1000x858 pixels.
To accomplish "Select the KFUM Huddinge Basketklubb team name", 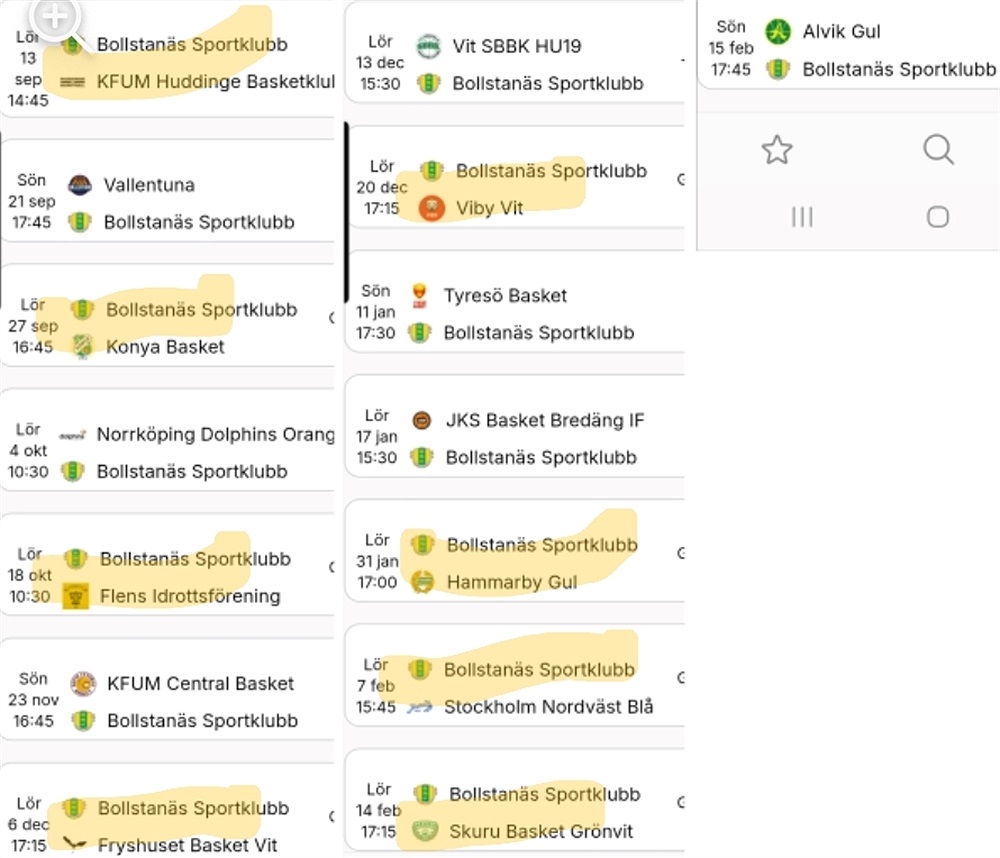I will pyautogui.click(x=216, y=82).
